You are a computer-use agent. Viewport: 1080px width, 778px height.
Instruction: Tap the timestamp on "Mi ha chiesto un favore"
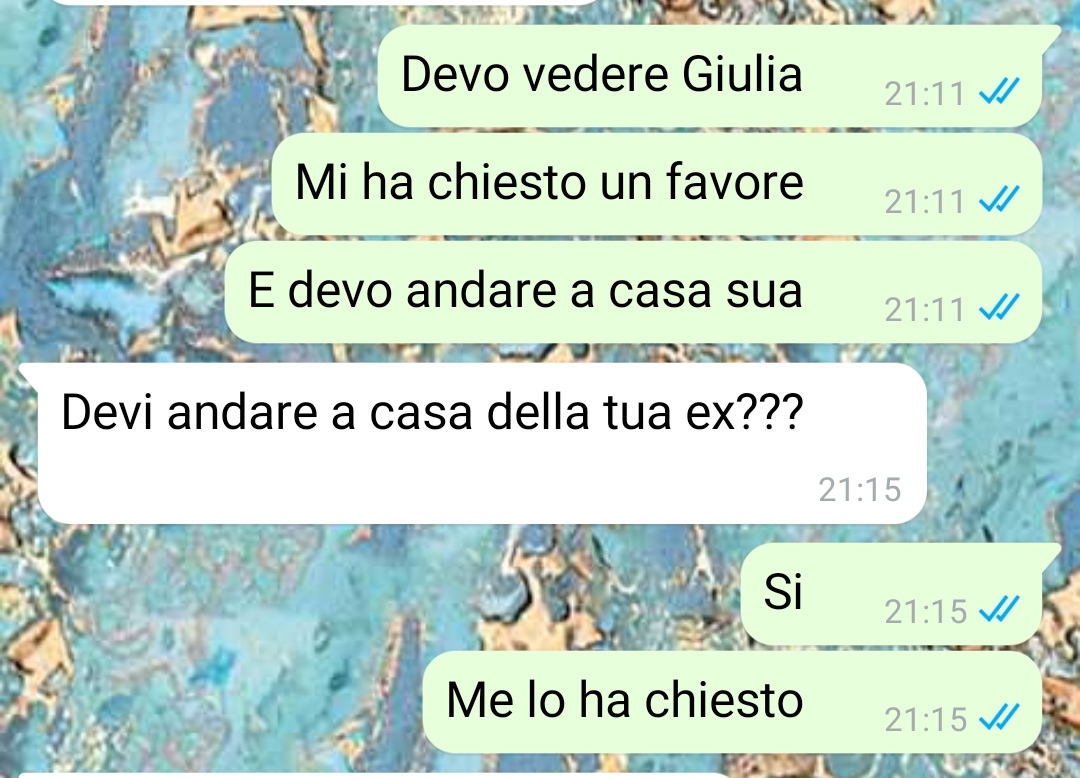(925, 202)
